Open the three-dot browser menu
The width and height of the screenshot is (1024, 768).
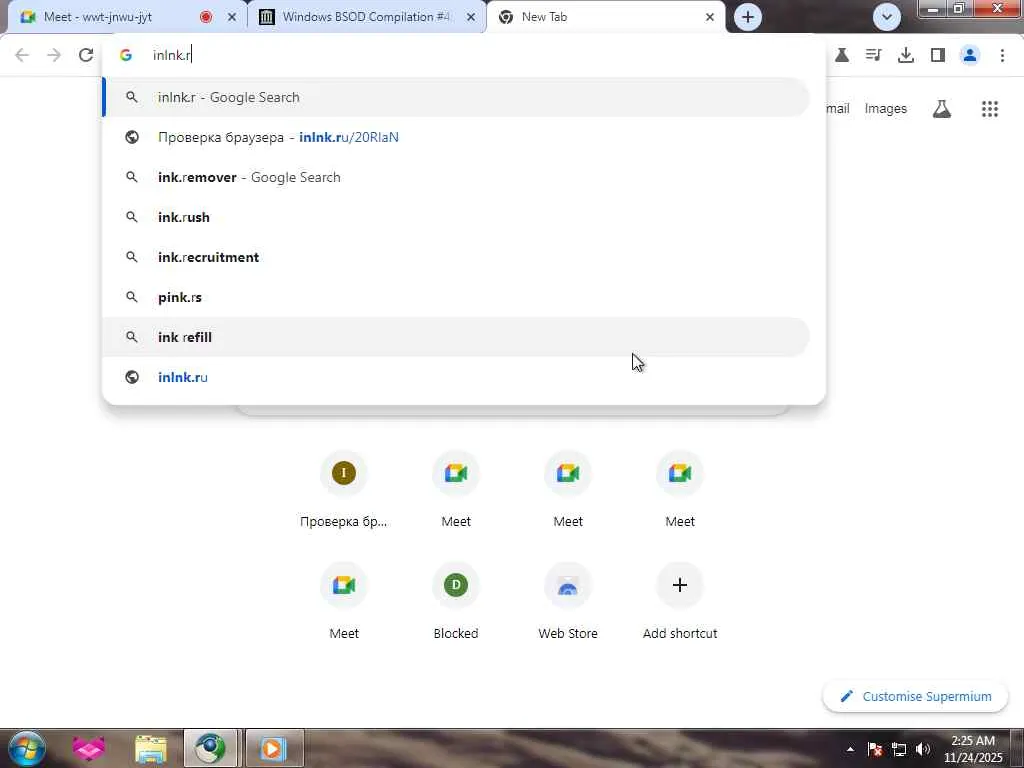[x=1002, y=55]
